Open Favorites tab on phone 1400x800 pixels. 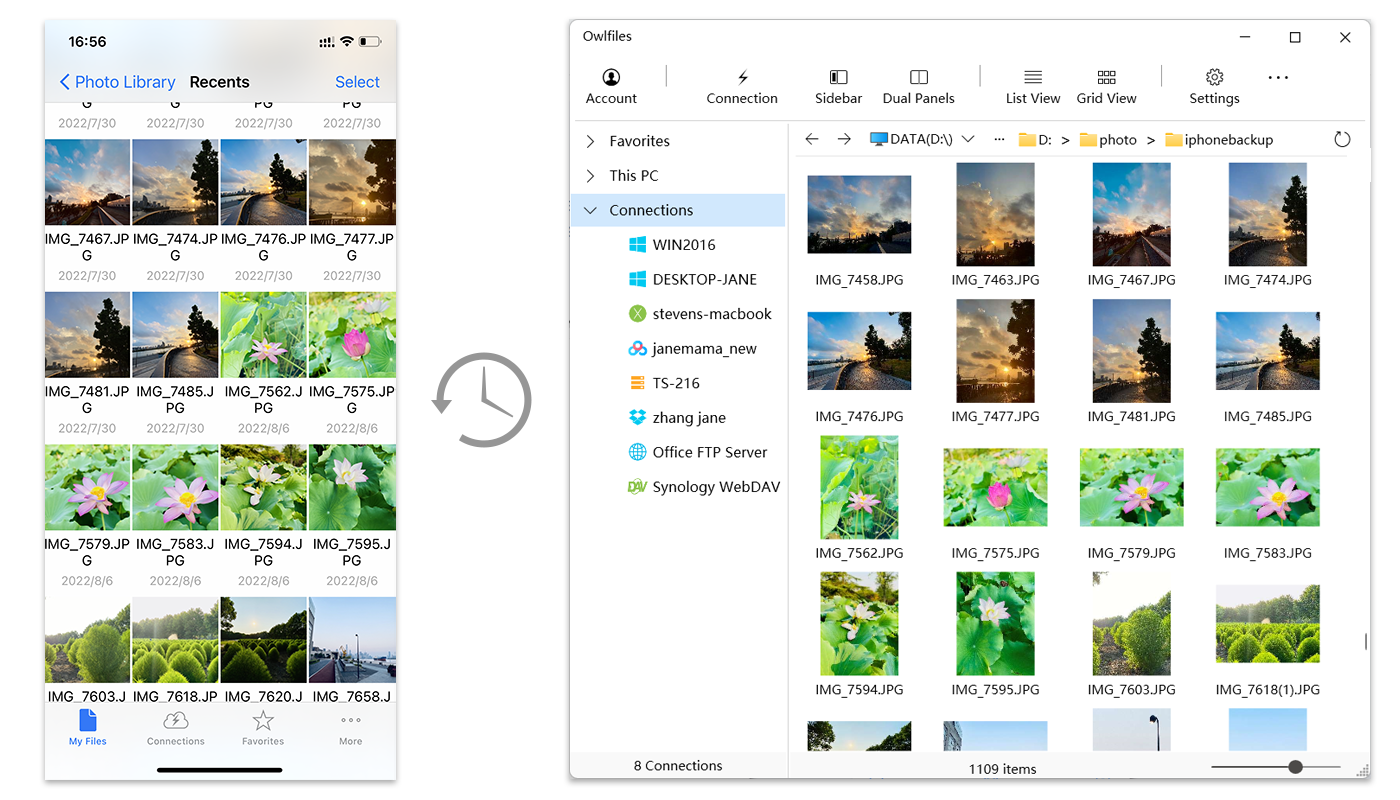(x=263, y=728)
